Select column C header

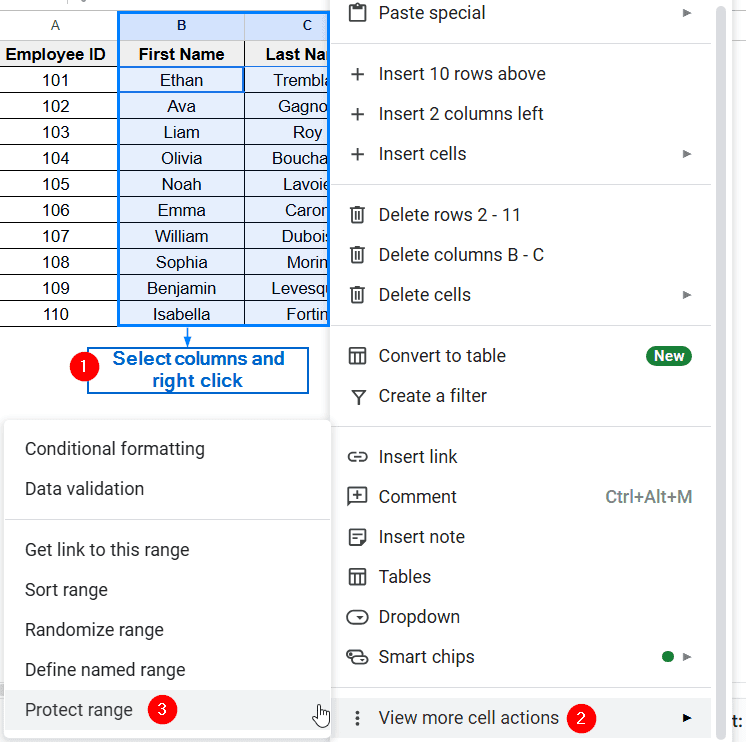coord(287,26)
